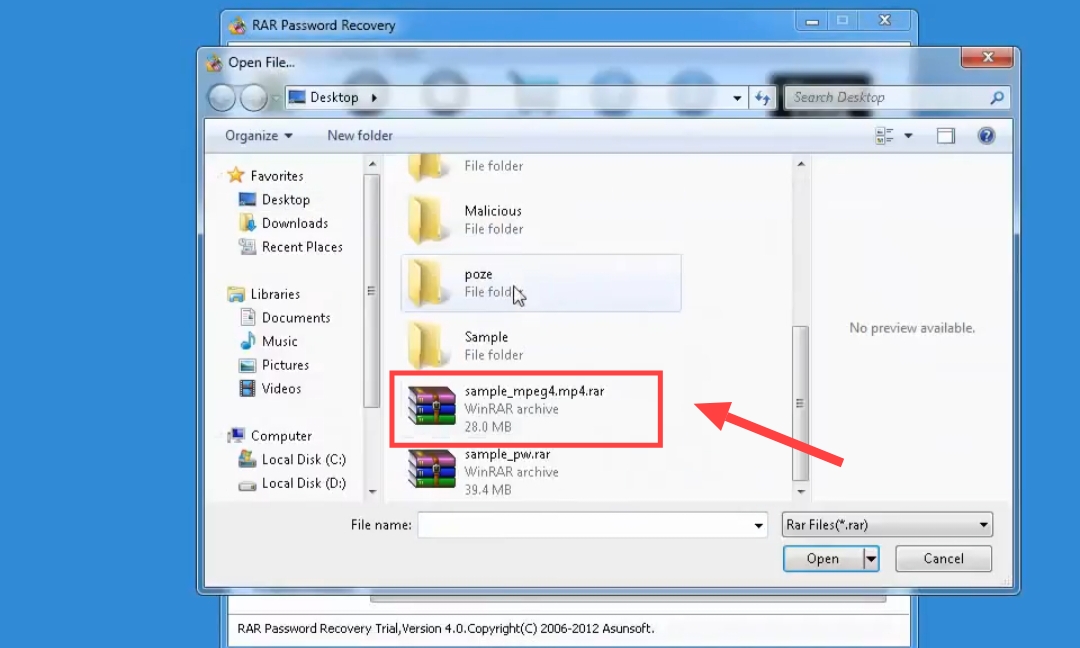Select the Sample folder icon
The width and height of the screenshot is (1080, 648).
point(426,345)
